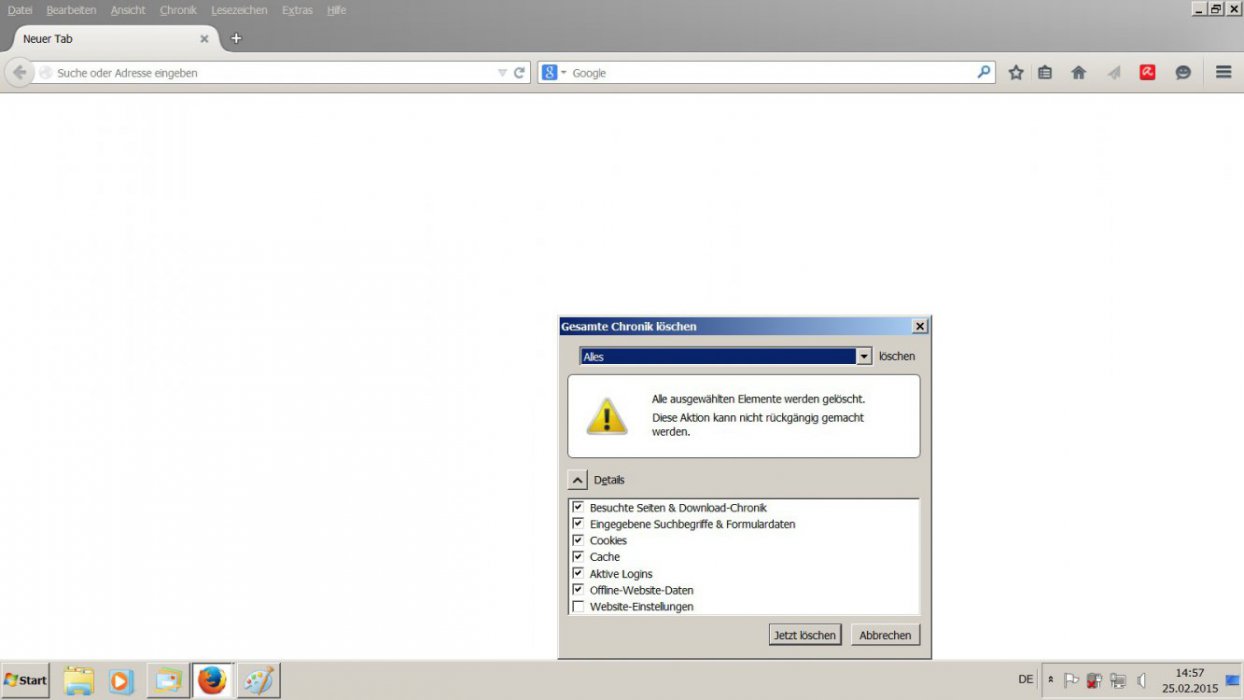Enable the Website-Einstellungen checkbox
The height and width of the screenshot is (700, 1244).
577,607
